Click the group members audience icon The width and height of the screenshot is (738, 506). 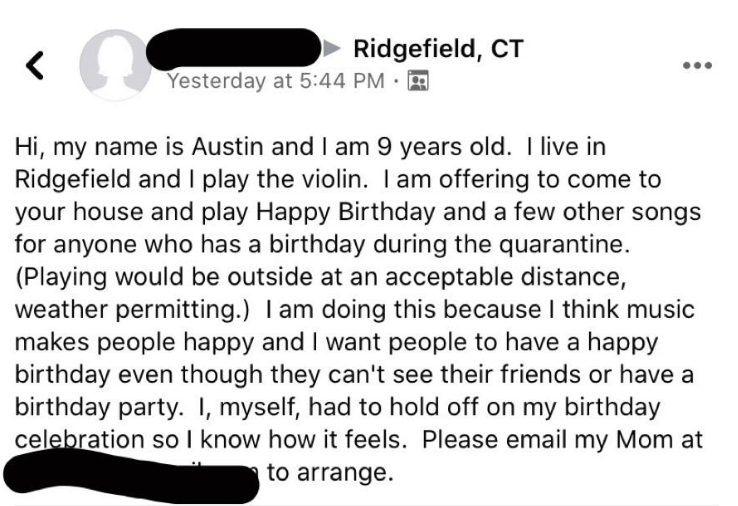pyautogui.click(x=418, y=80)
